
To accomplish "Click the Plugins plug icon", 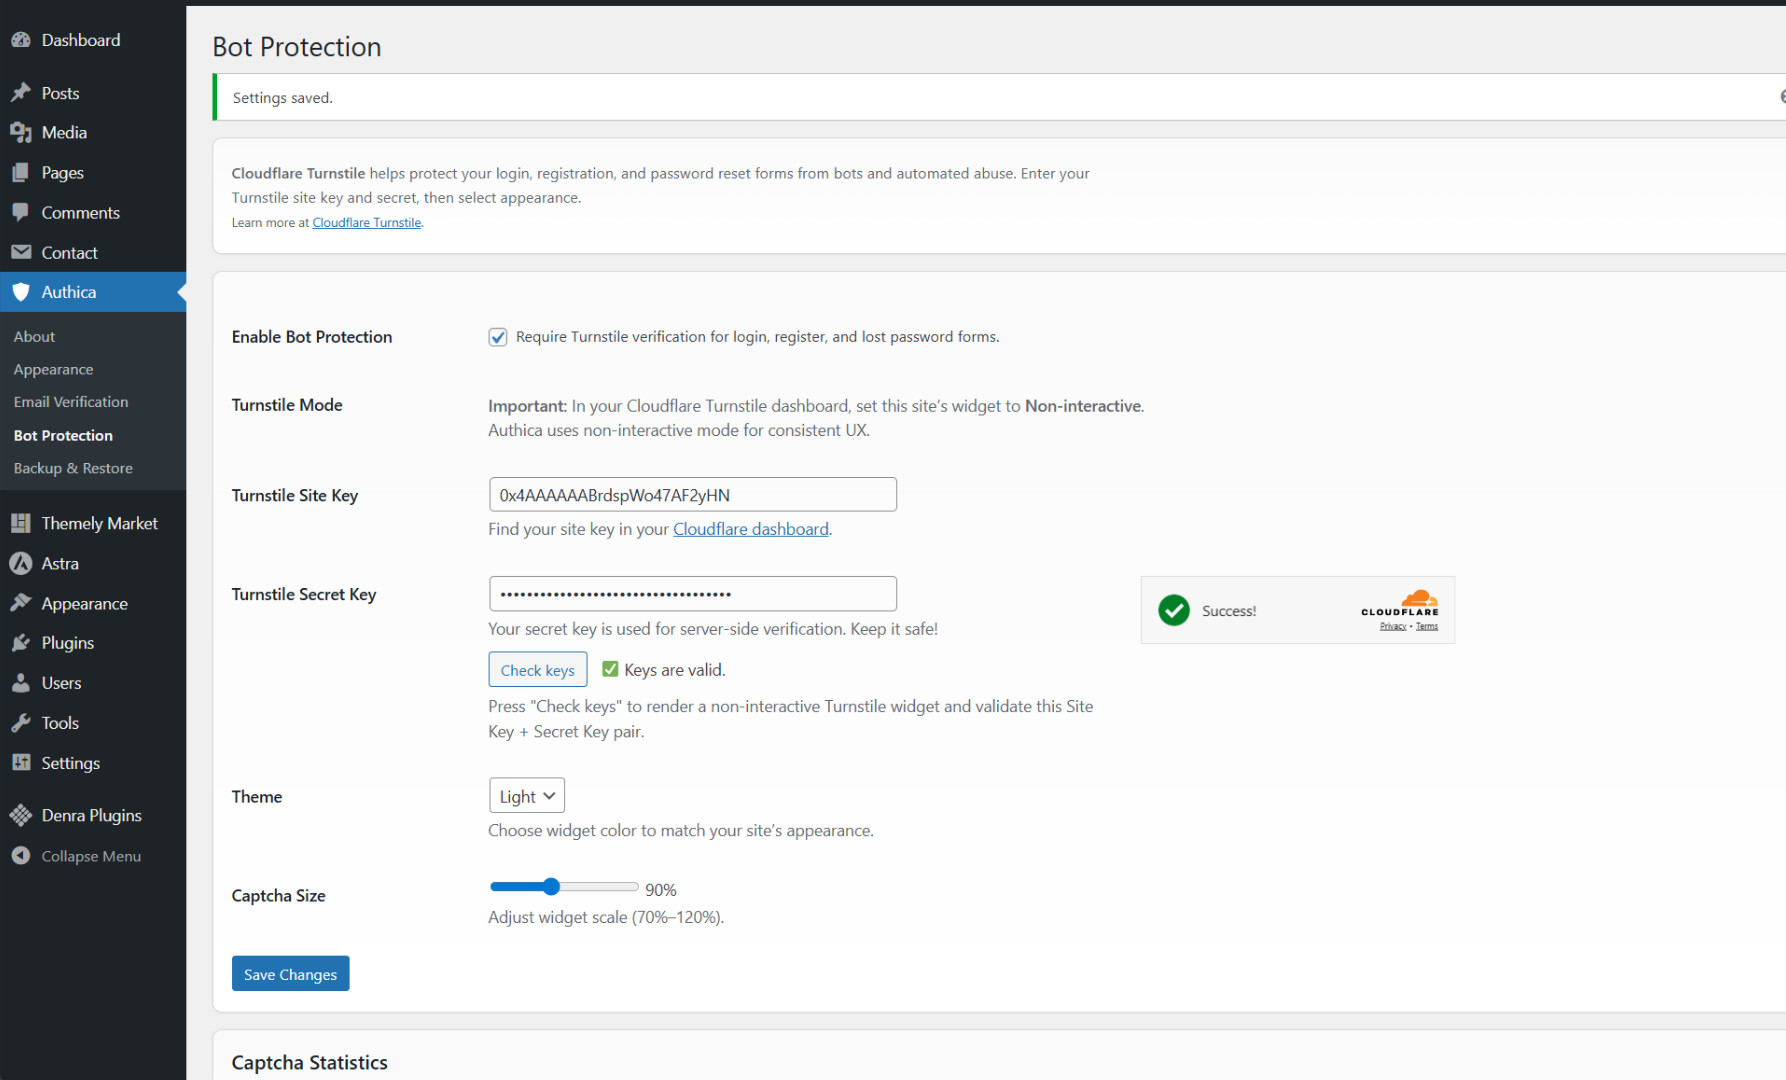I will pos(21,643).
